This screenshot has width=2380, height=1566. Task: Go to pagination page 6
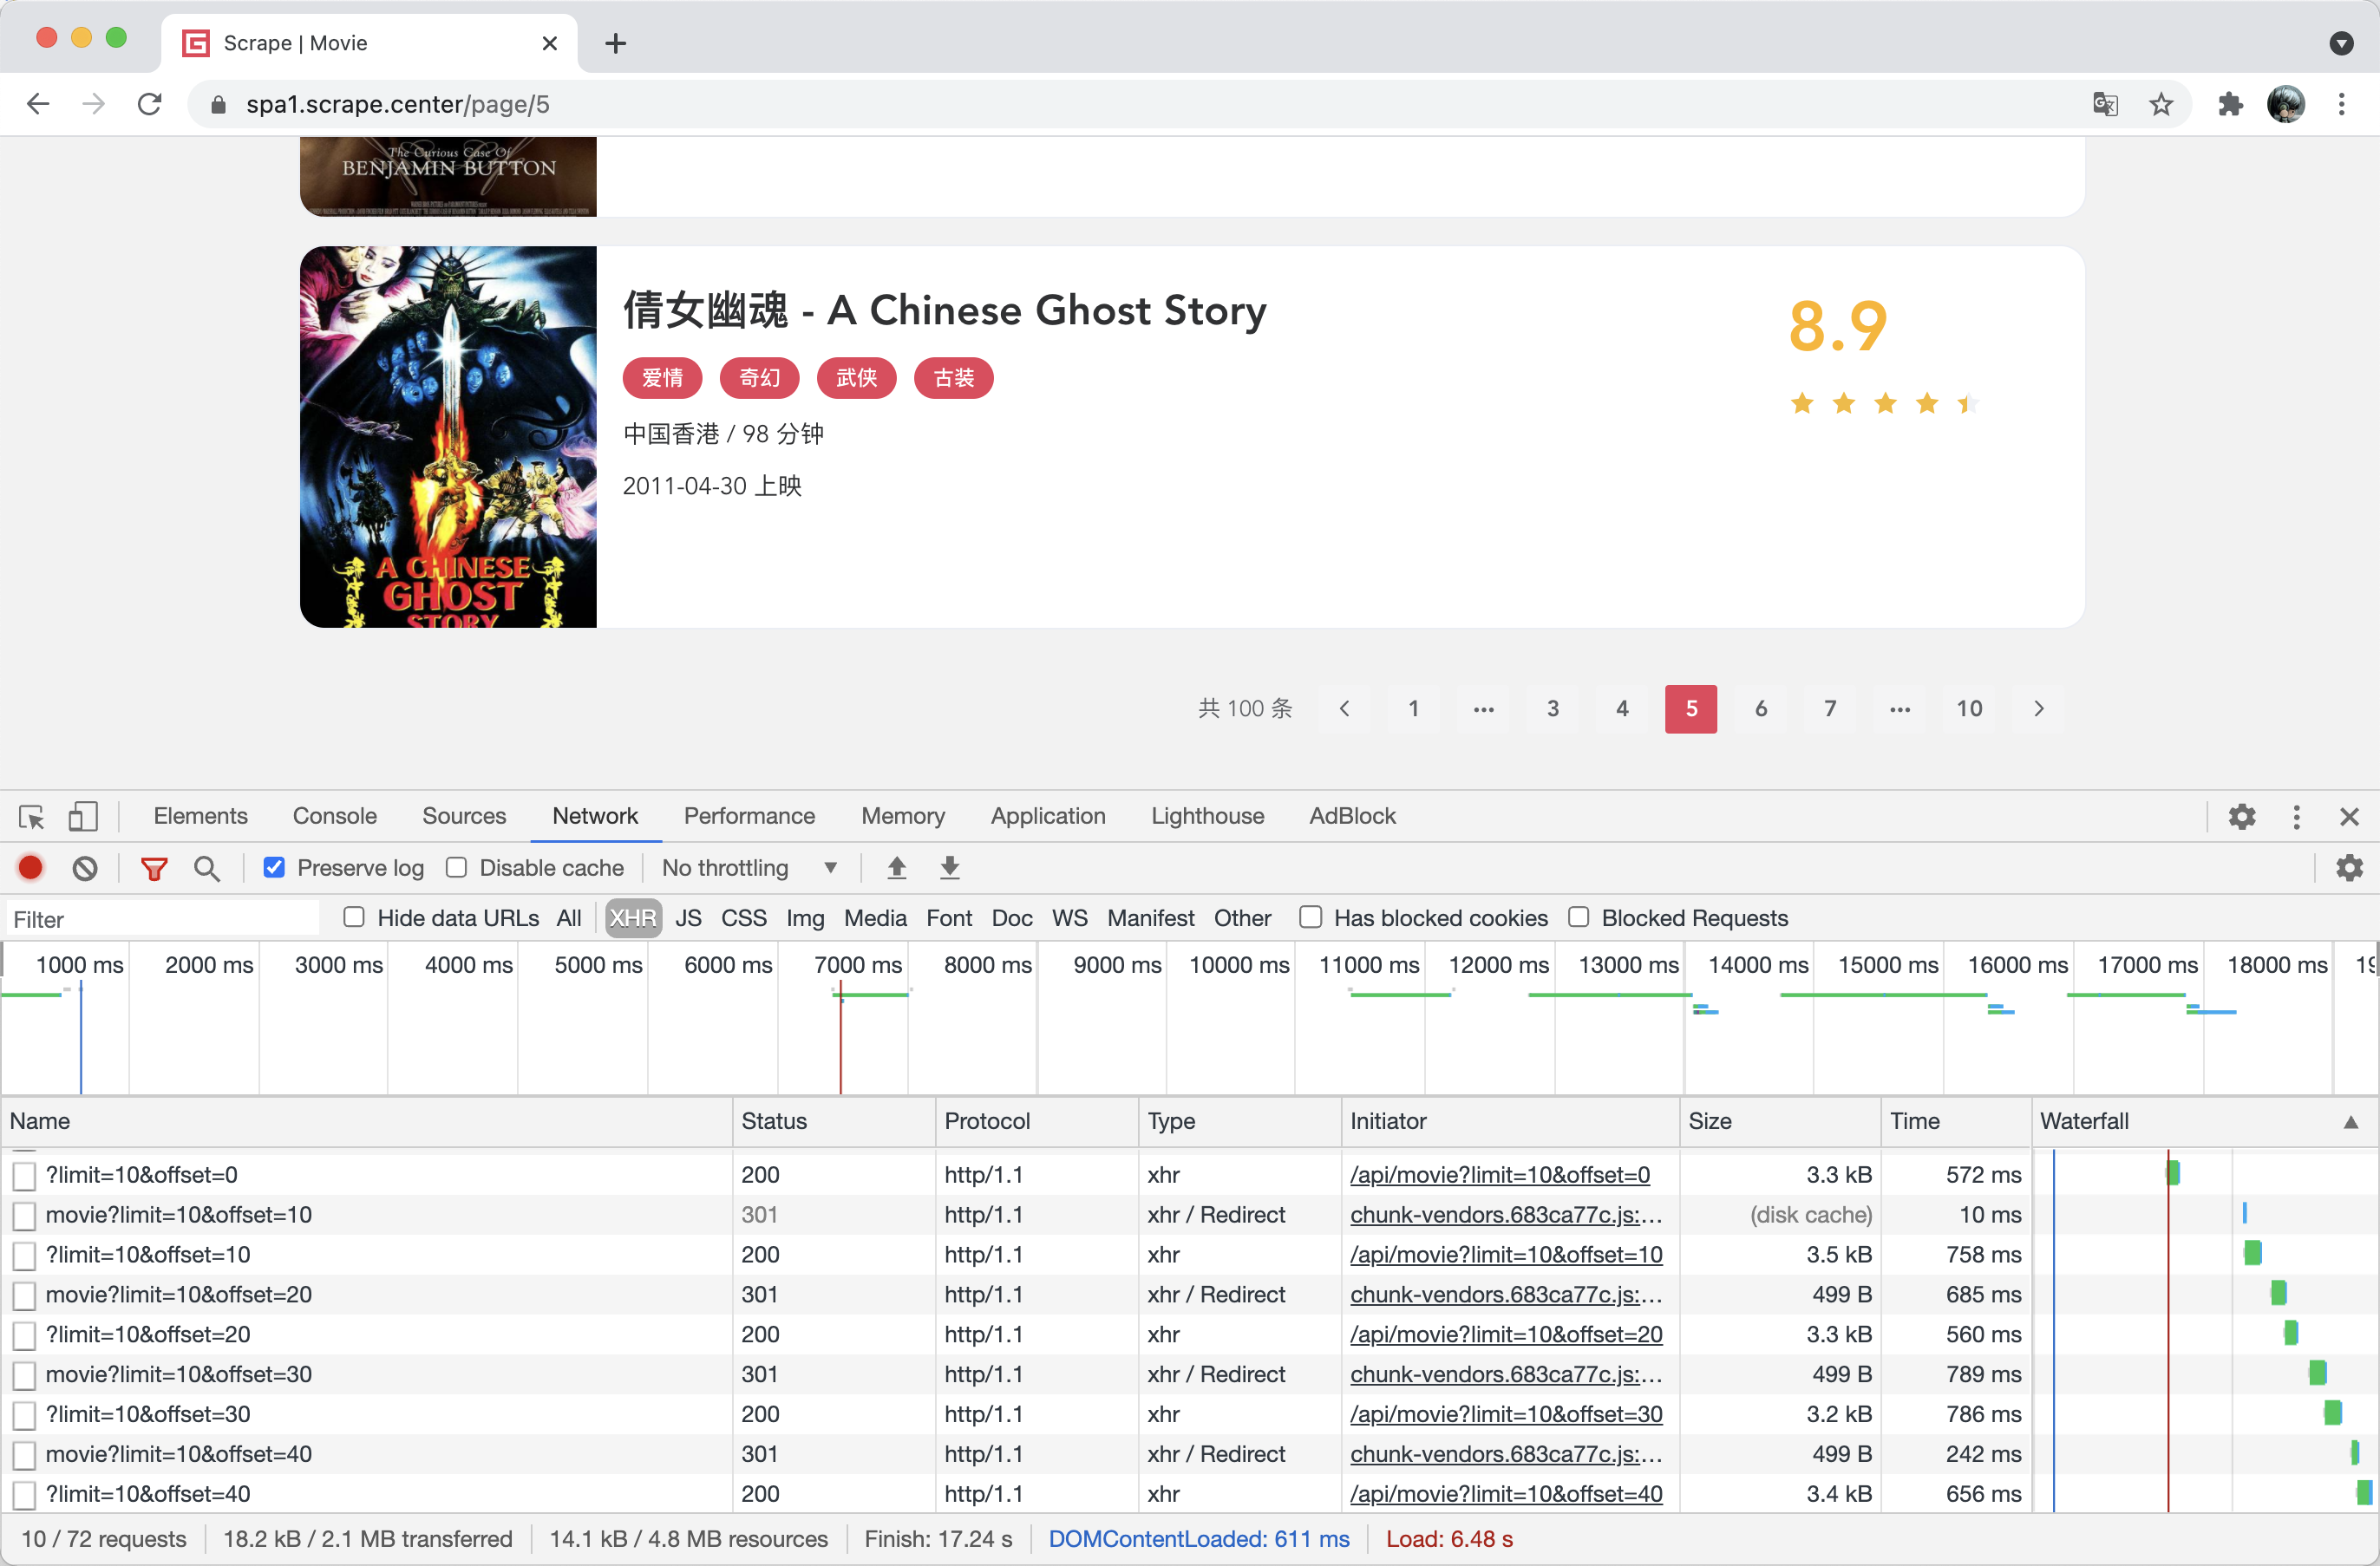(1761, 709)
